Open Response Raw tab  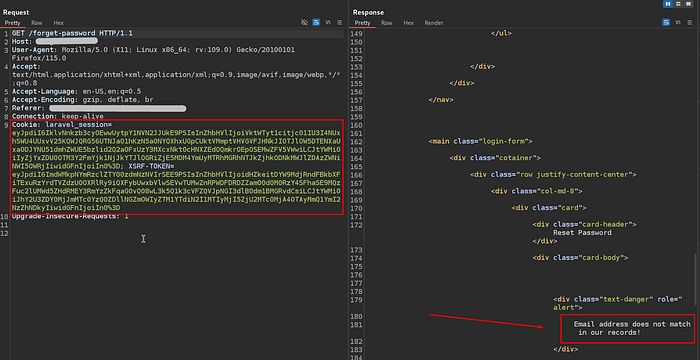[x=387, y=23]
